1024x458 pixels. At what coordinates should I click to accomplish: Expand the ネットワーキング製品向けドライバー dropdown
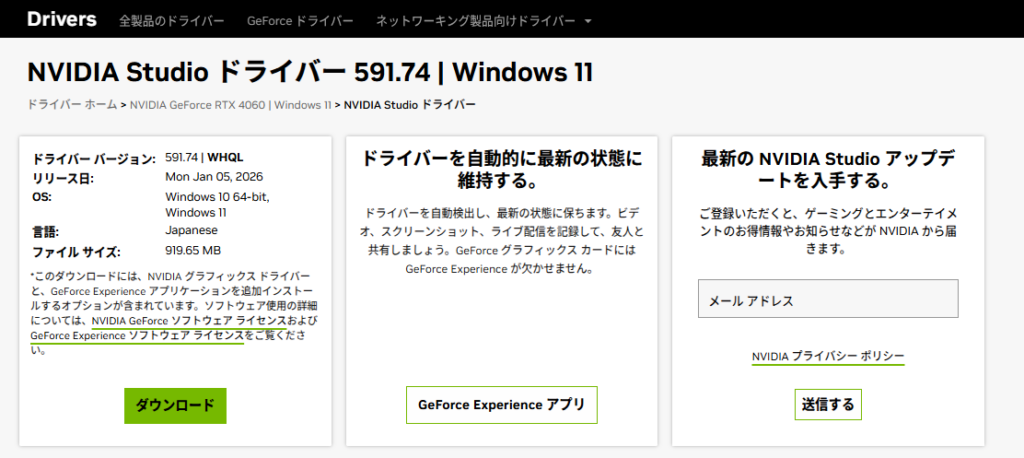(476, 20)
